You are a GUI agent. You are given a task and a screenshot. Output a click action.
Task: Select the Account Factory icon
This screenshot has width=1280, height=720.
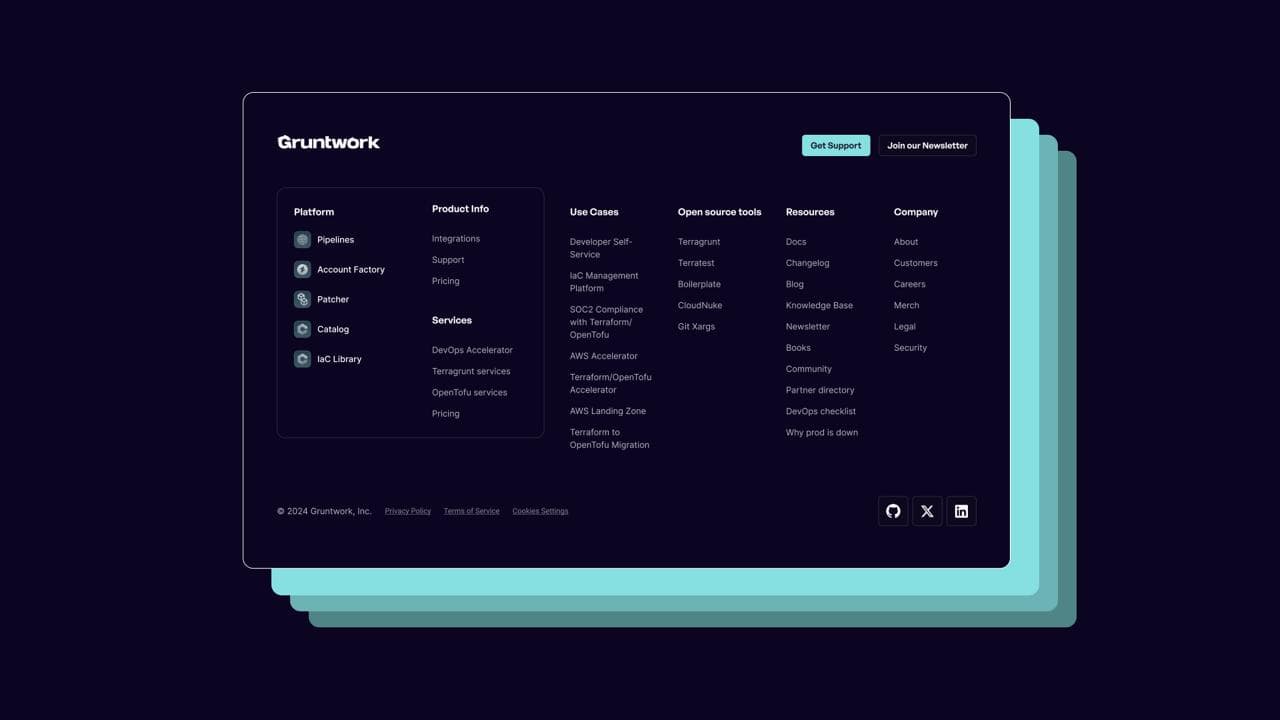pyautogui.click(x=302, y=269)
